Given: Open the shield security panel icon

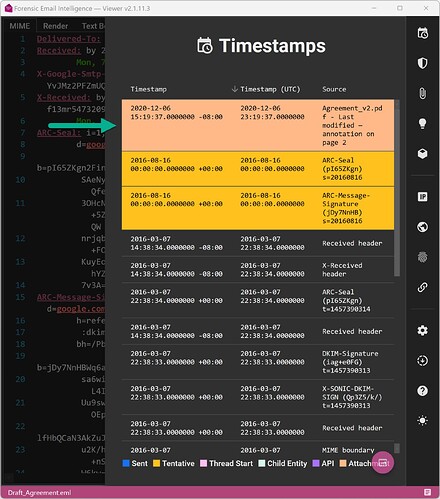Looking at the screenshot, I should (422, 63).
